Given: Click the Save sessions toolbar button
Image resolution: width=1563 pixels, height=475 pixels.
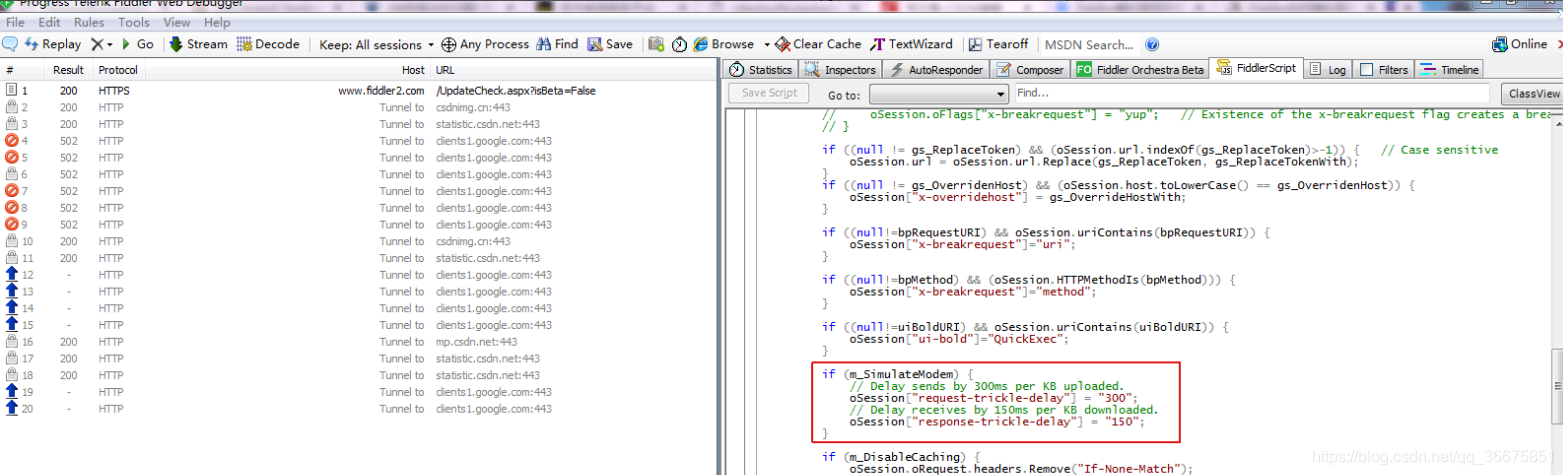Looking at the screenshot, I should 610,44.
